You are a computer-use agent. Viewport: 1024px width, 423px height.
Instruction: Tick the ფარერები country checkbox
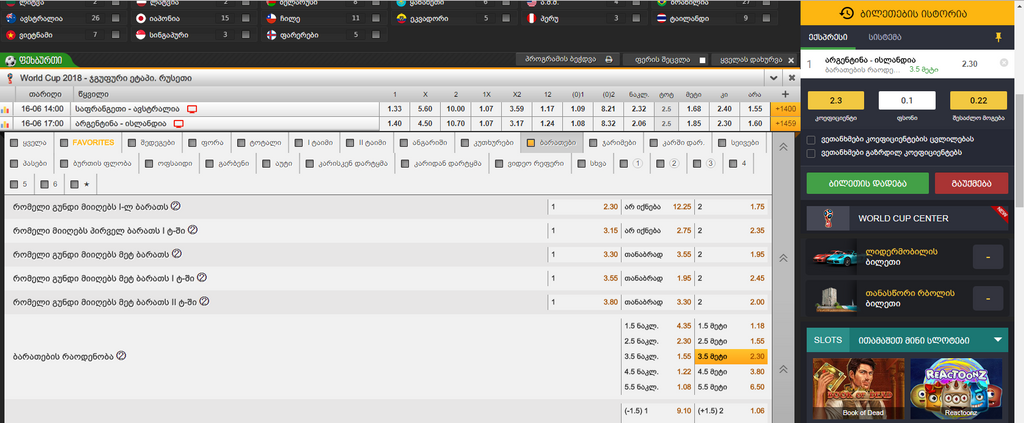376,35
